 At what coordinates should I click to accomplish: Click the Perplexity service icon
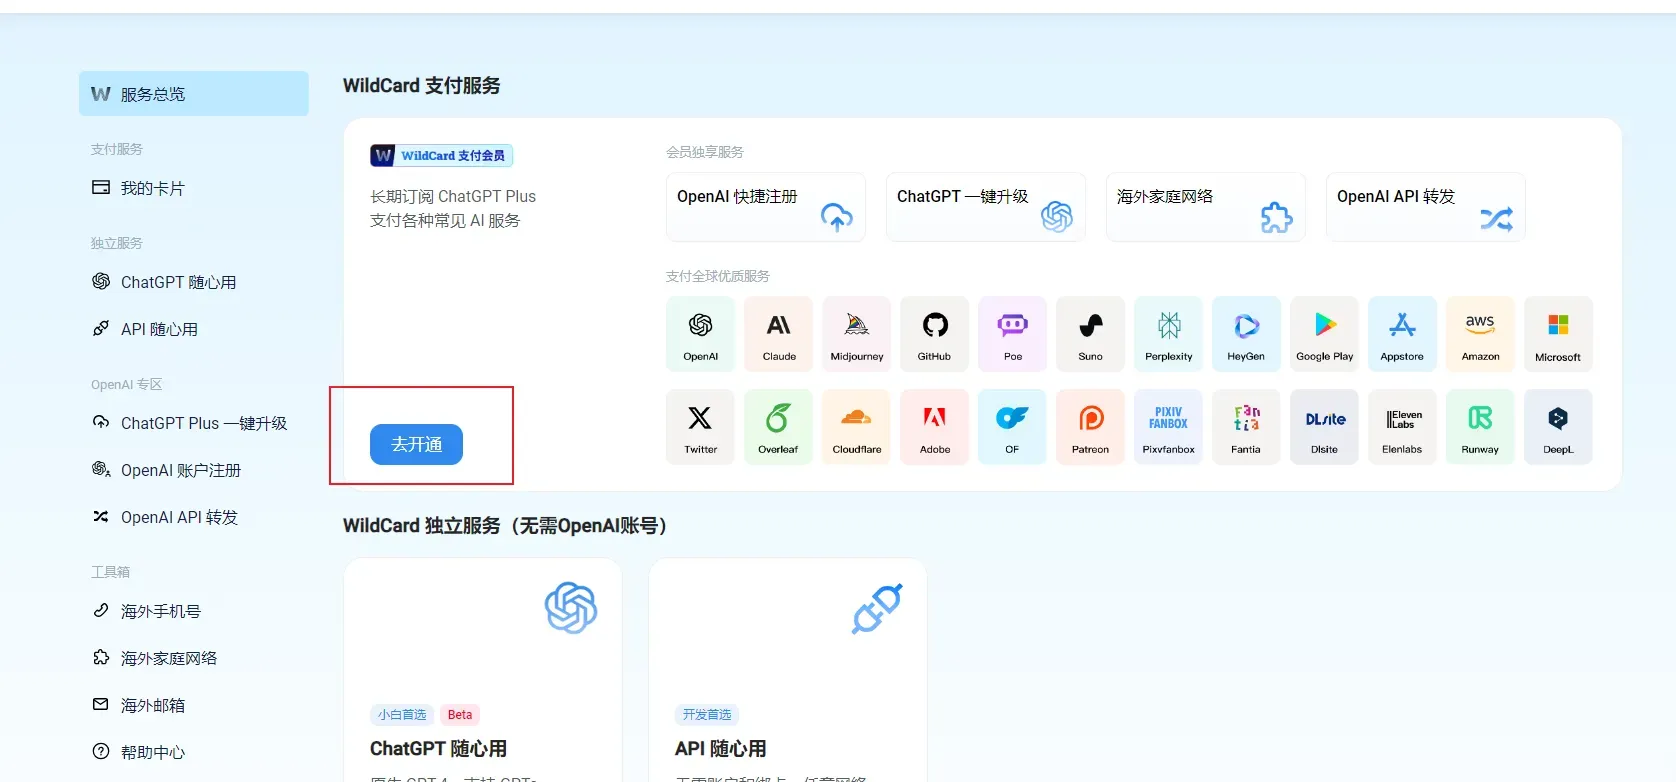coord(1169,334)
